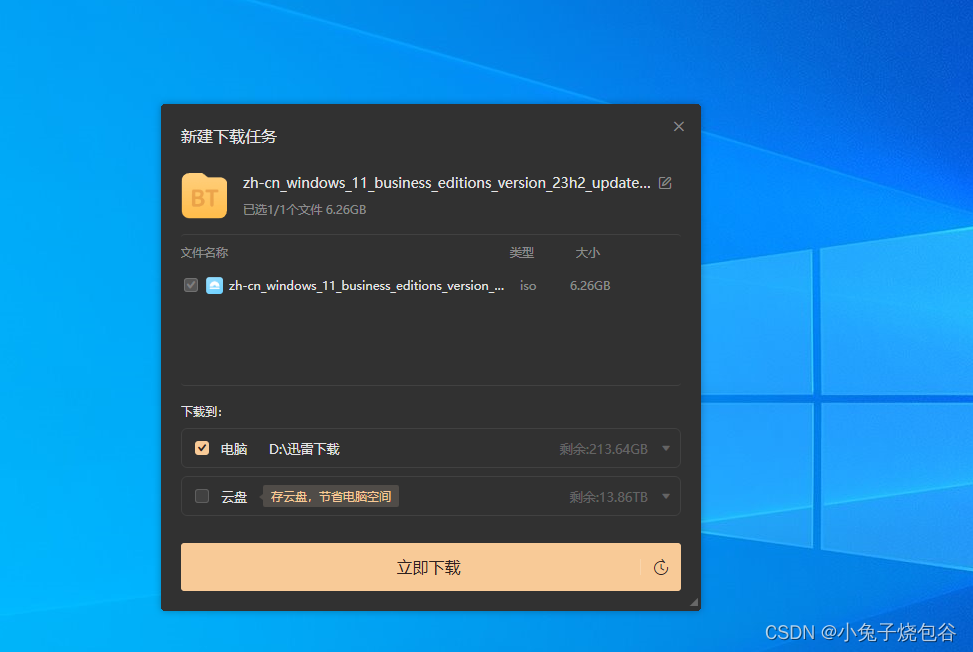Expand the 云盘 location dropdown arrow
Viewport: 973px width, 652px height.
click(x=666, y=496)
